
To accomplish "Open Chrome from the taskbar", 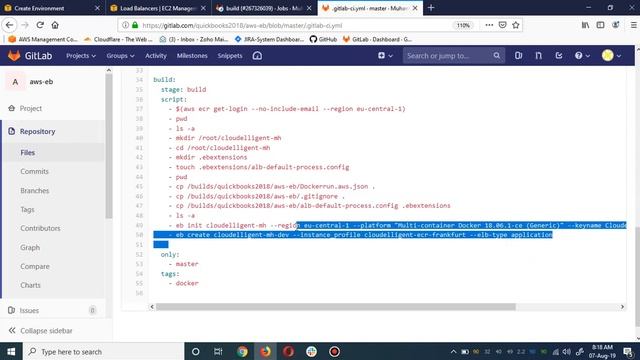I will pyautogui.click(x=242, y=351).
